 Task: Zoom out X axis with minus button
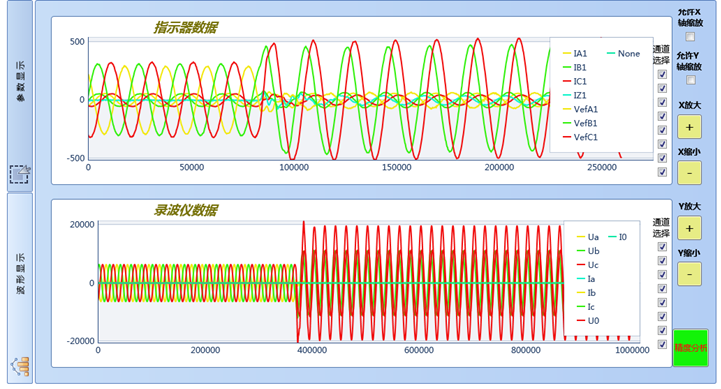tap(689, 173)
